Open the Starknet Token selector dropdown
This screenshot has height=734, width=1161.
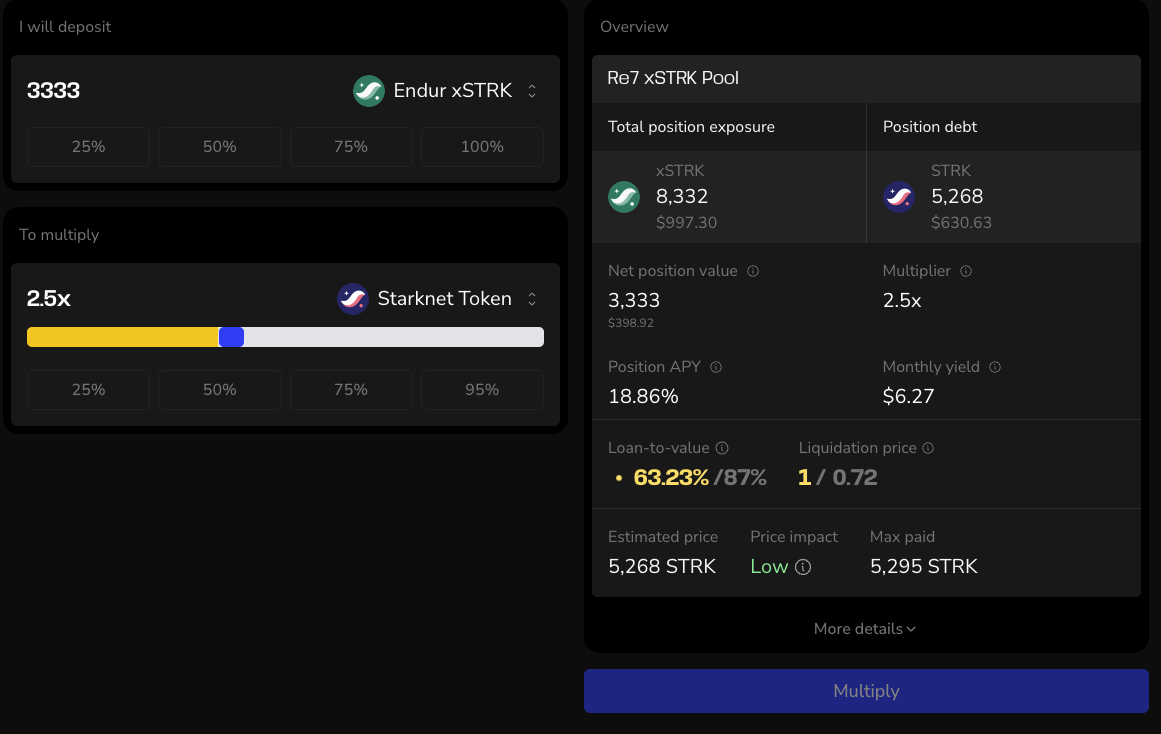[438, 299]
